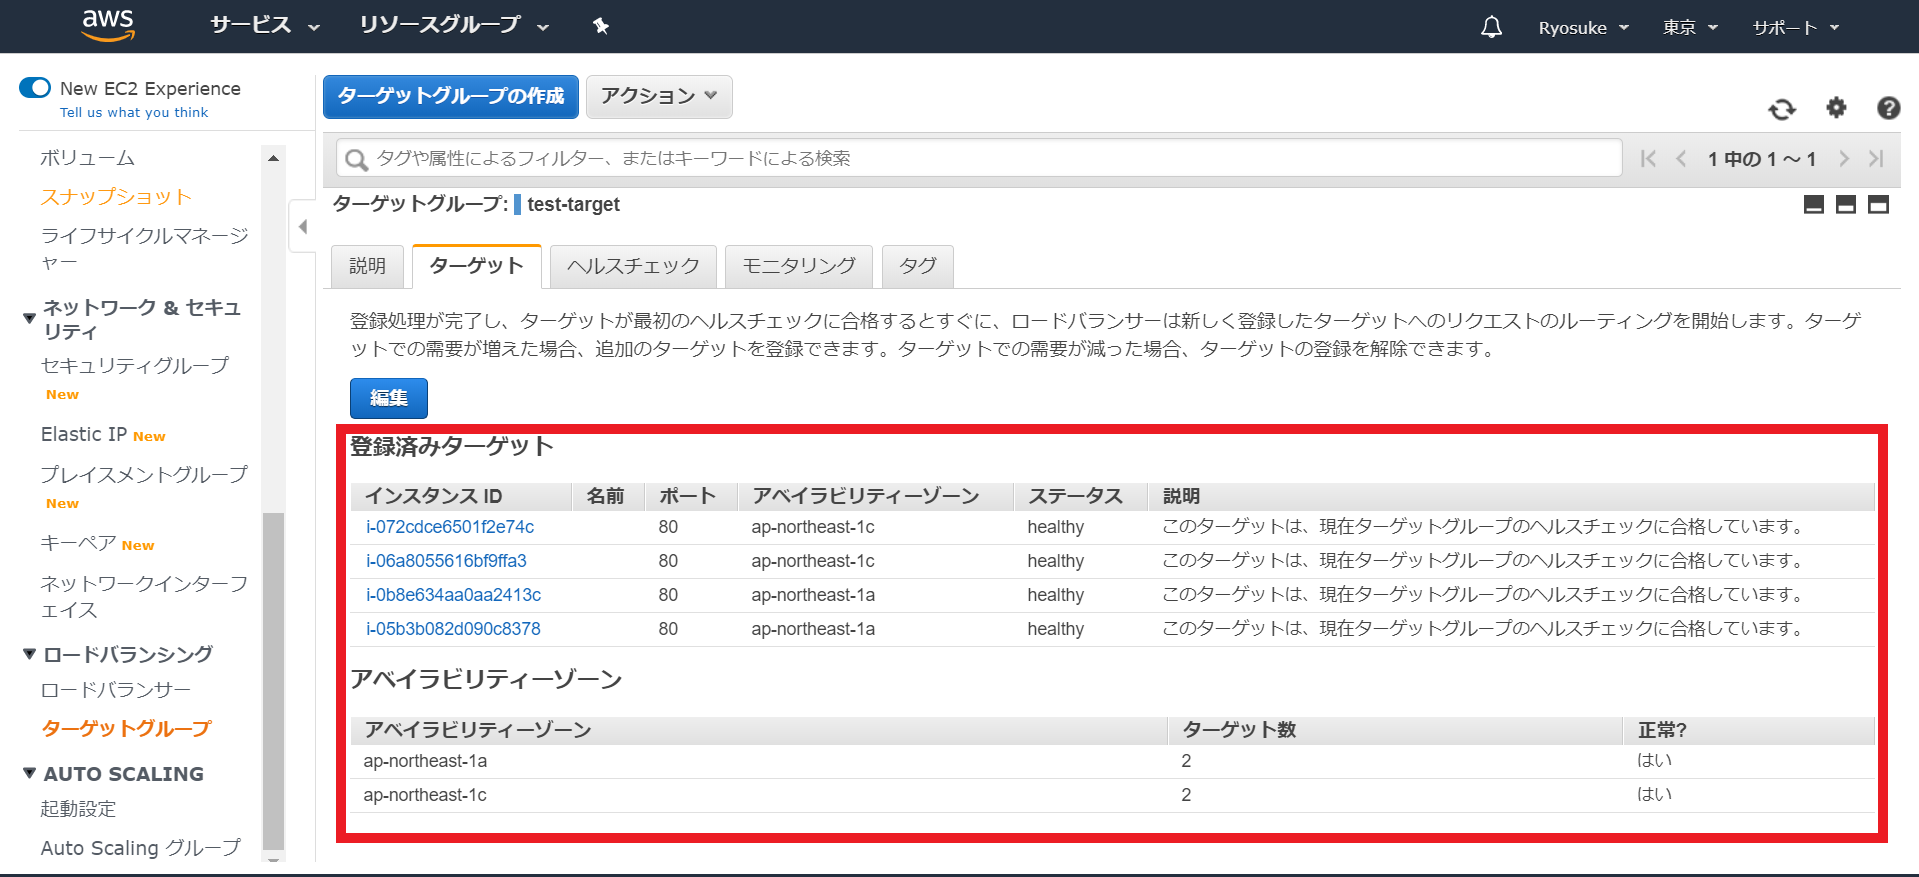The height and width of the screenshot is (877, 1919).
Task: Open ボリューム in sidebar
Action: (x=87, y=158)
